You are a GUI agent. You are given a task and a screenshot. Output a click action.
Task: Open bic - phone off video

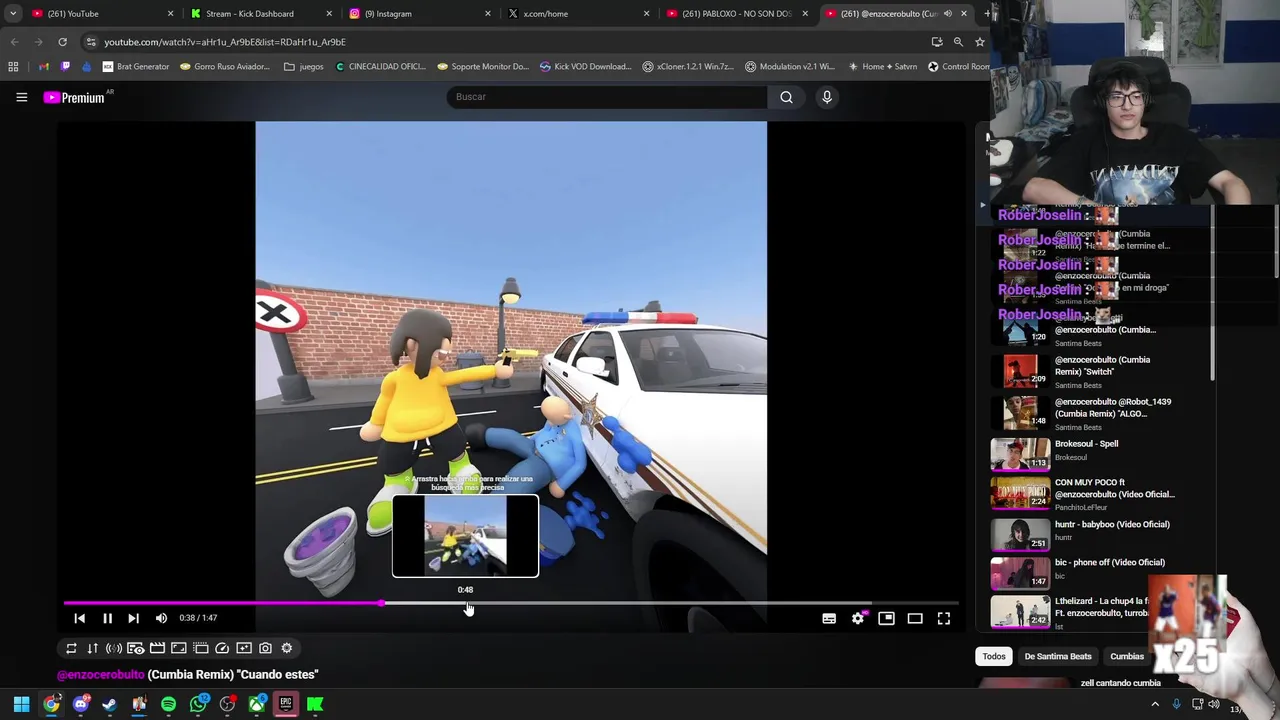[x=1083, y=573]
